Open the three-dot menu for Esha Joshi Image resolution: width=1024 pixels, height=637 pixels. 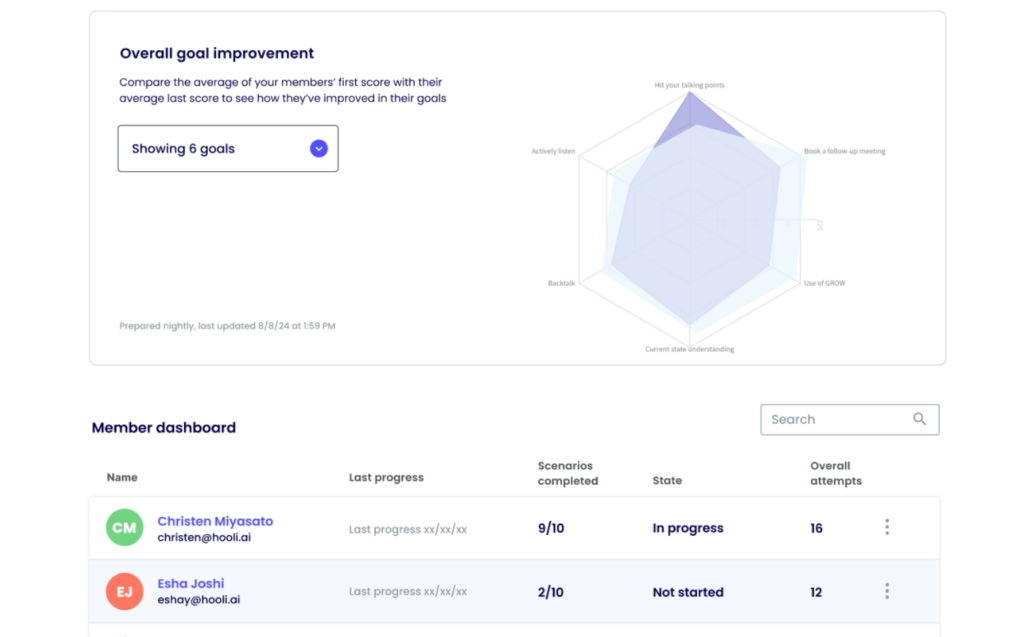[886, 591]
